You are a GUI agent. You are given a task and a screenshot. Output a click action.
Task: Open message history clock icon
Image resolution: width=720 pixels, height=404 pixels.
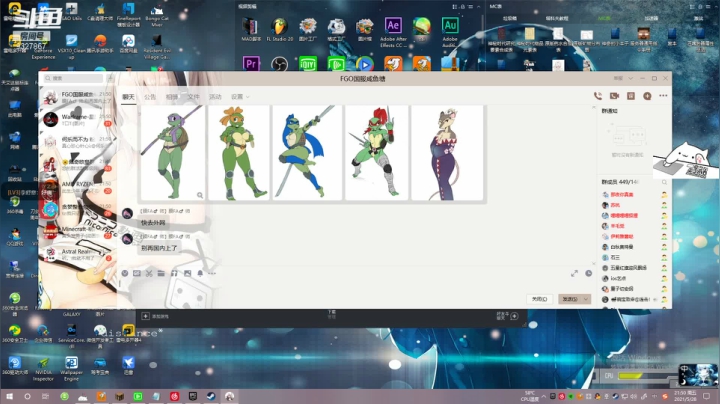[588, 274]
